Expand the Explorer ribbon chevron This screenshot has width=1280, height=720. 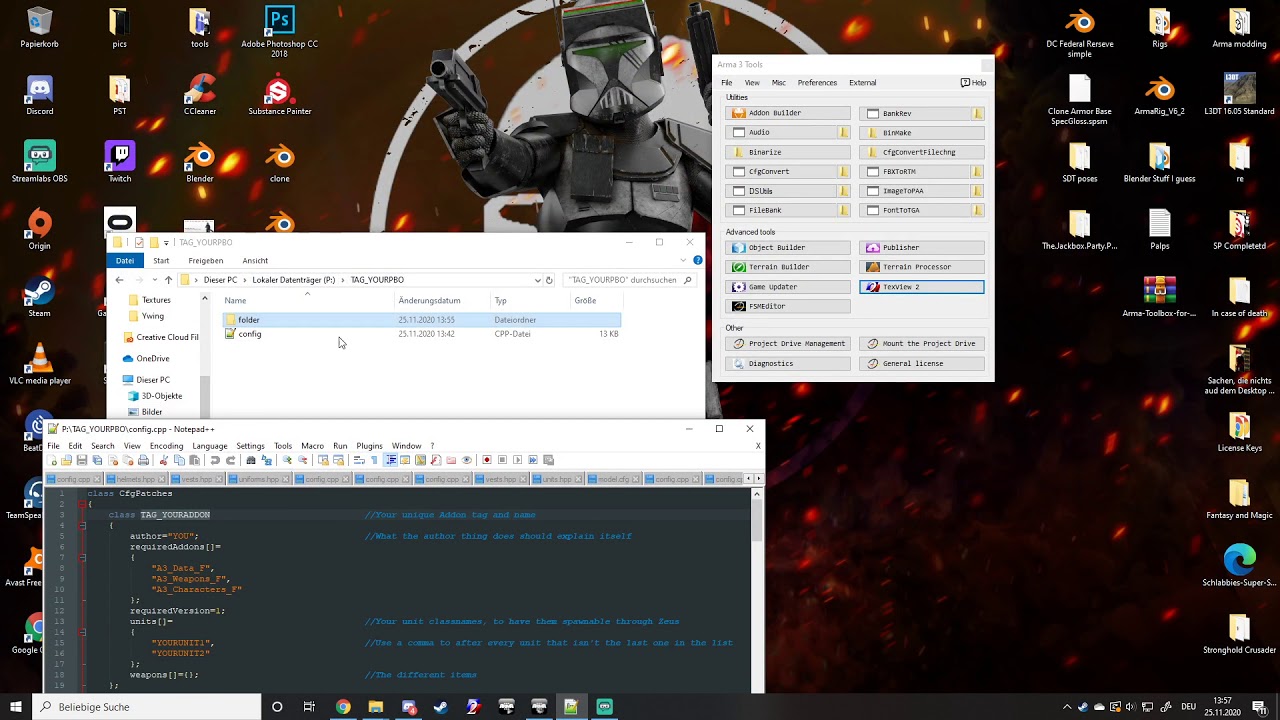click(685, 260)
